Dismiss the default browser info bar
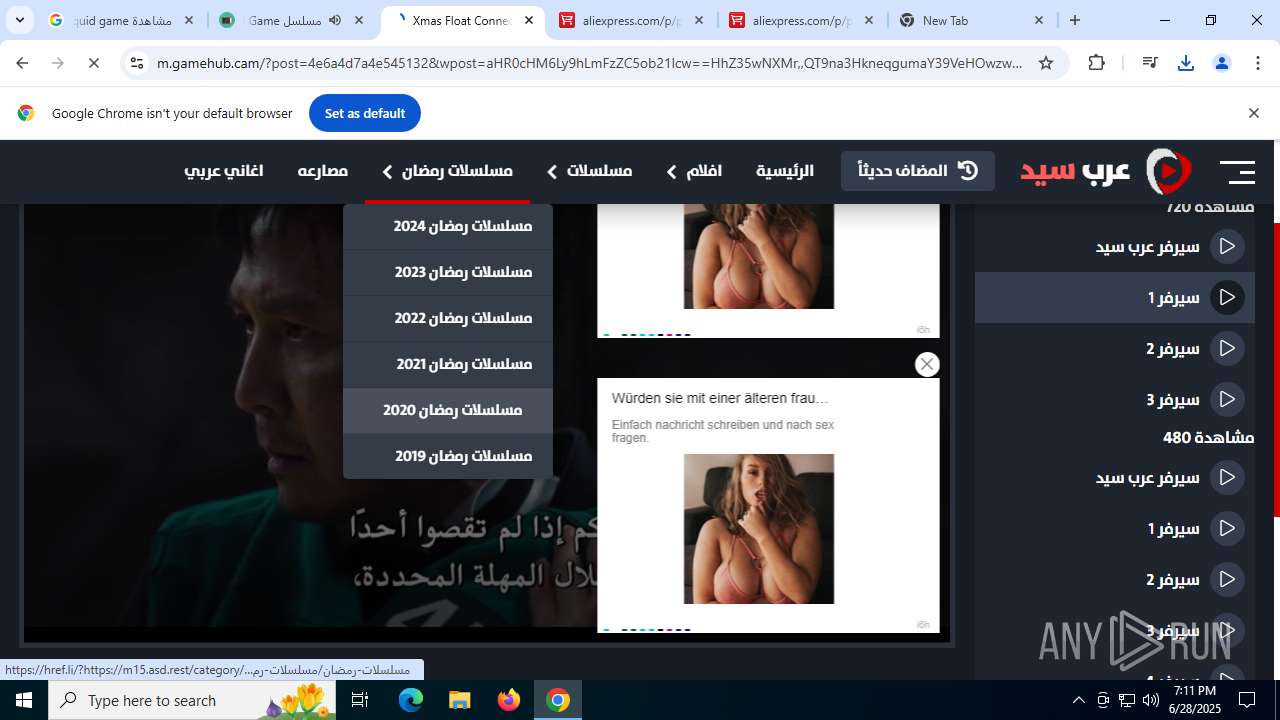 (x=1253, y=113)
